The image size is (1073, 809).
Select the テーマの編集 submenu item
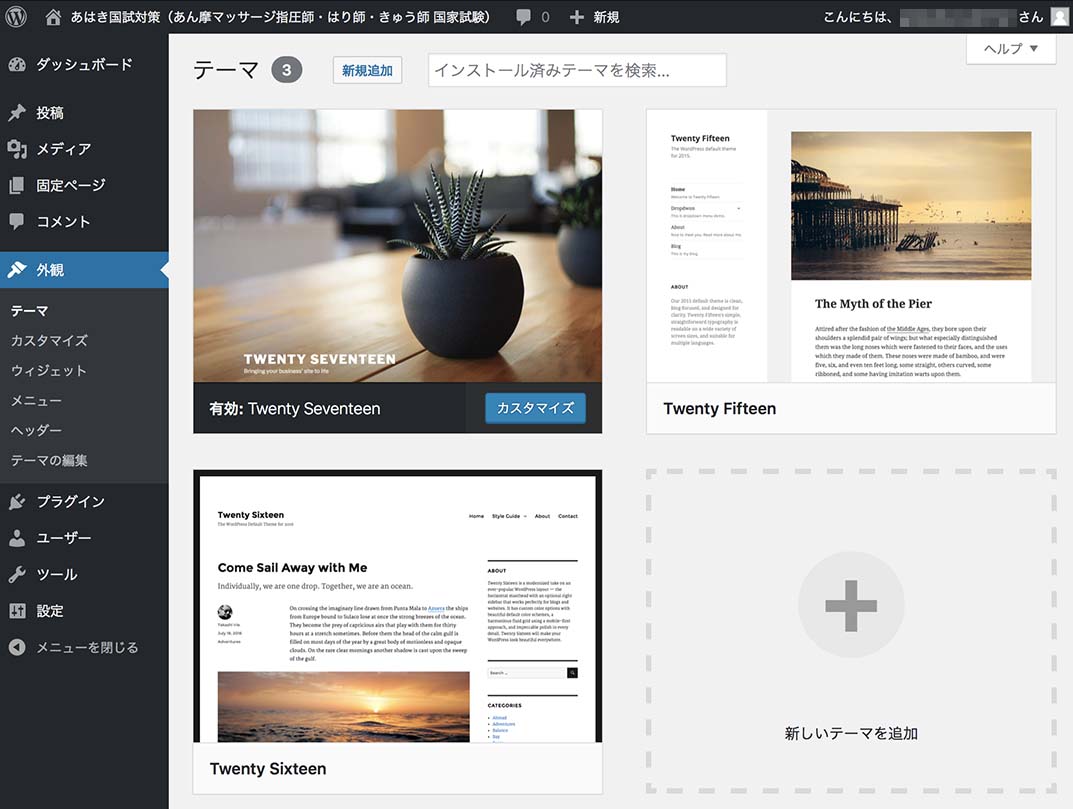[x=49, y=460]
